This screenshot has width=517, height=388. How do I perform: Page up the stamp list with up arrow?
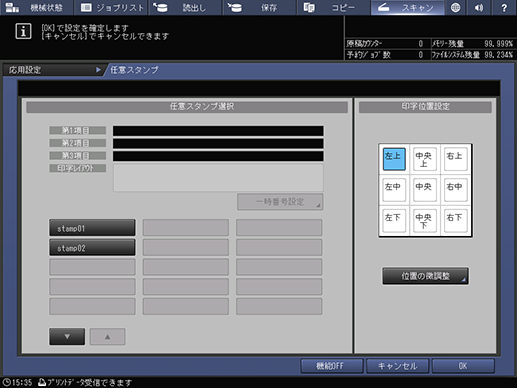pyautogui.click(x=108, y=337)
